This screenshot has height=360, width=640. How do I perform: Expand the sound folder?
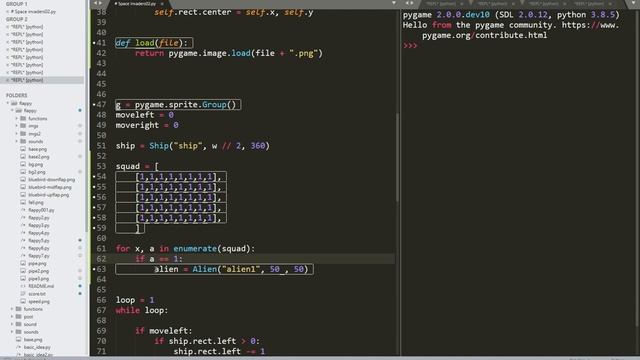[x=12, y=324]
